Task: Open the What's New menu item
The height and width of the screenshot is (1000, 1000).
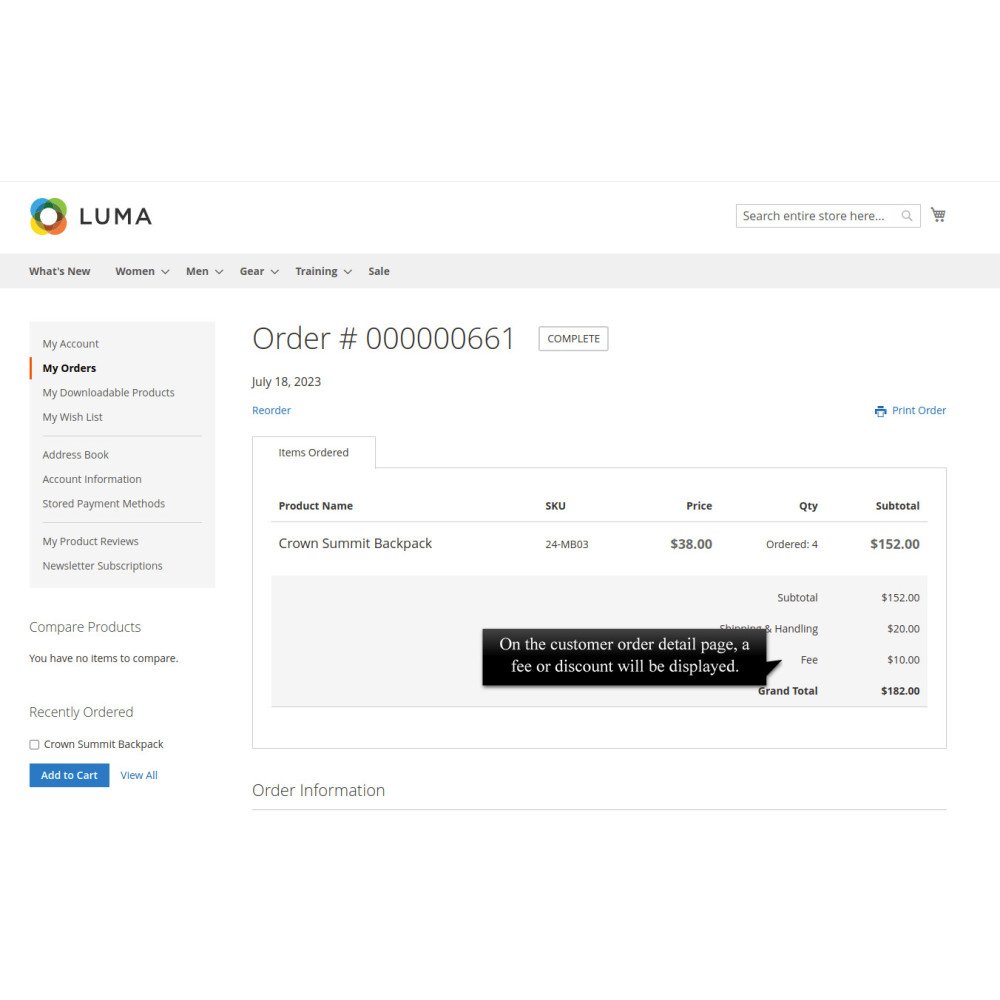Action: coord(59,271)
